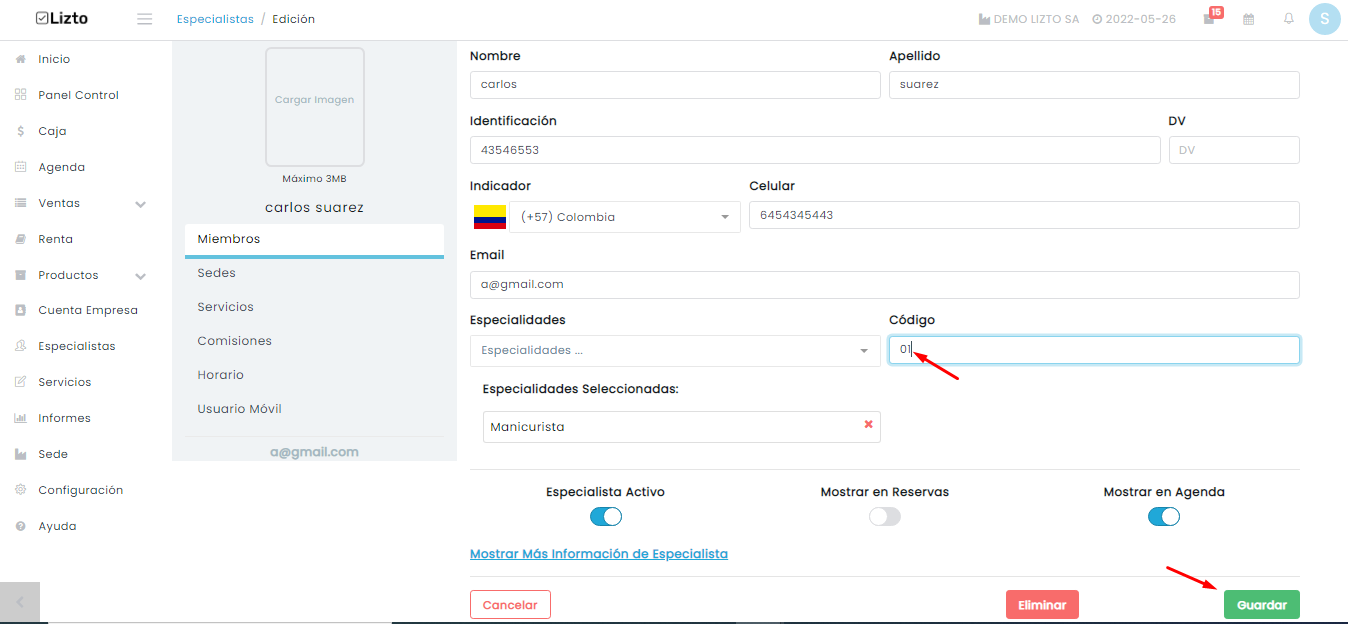Enable Mostrar en Reservas switch

tap(885, 516)
